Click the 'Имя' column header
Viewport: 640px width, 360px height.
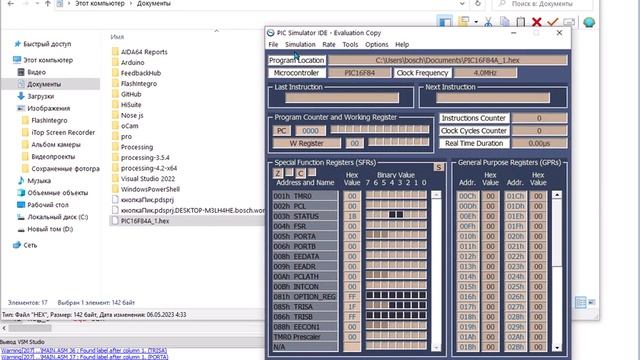117,37
